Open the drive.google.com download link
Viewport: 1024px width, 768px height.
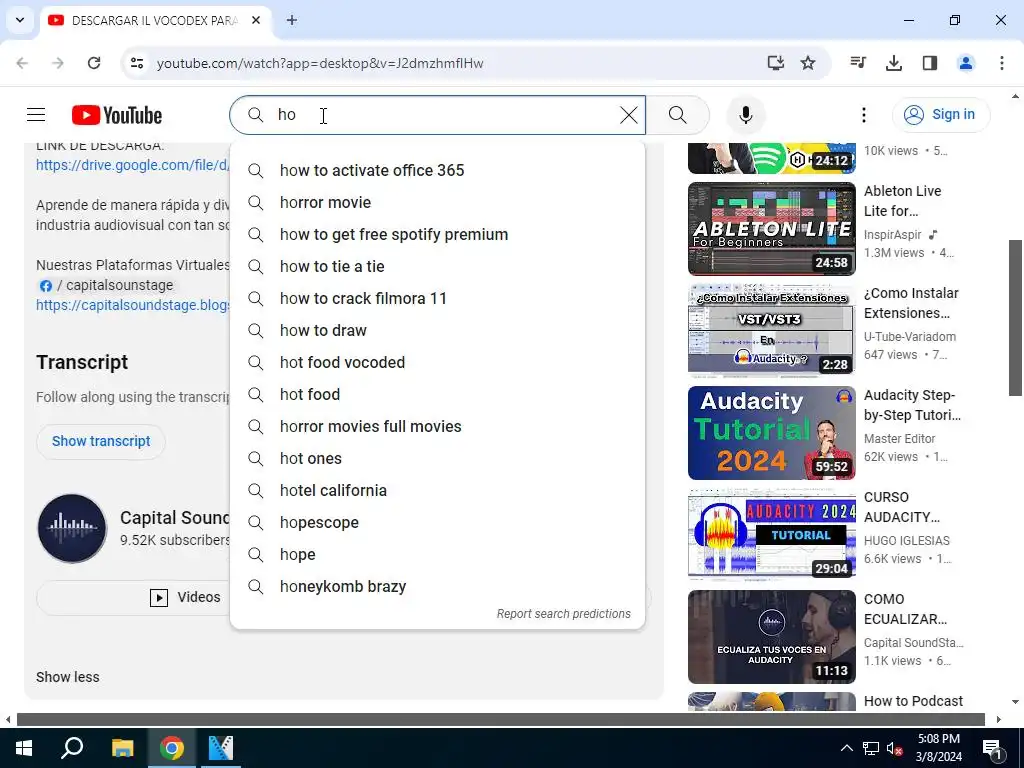133,165
